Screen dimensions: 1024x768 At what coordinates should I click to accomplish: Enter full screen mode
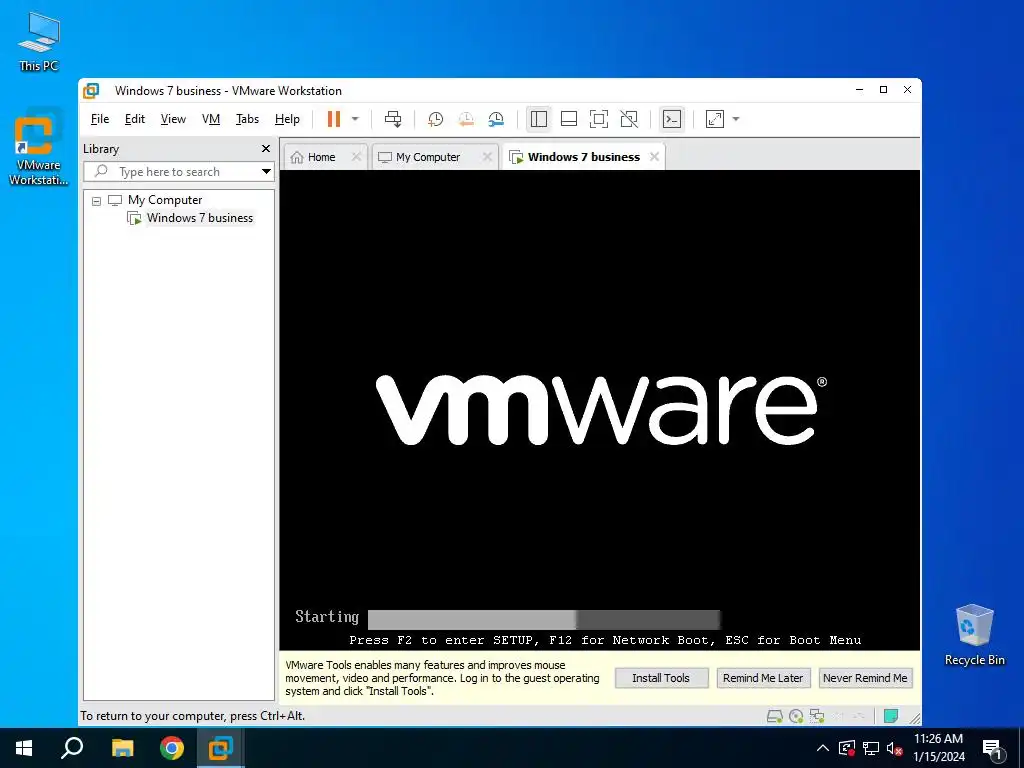pos(599,119)
